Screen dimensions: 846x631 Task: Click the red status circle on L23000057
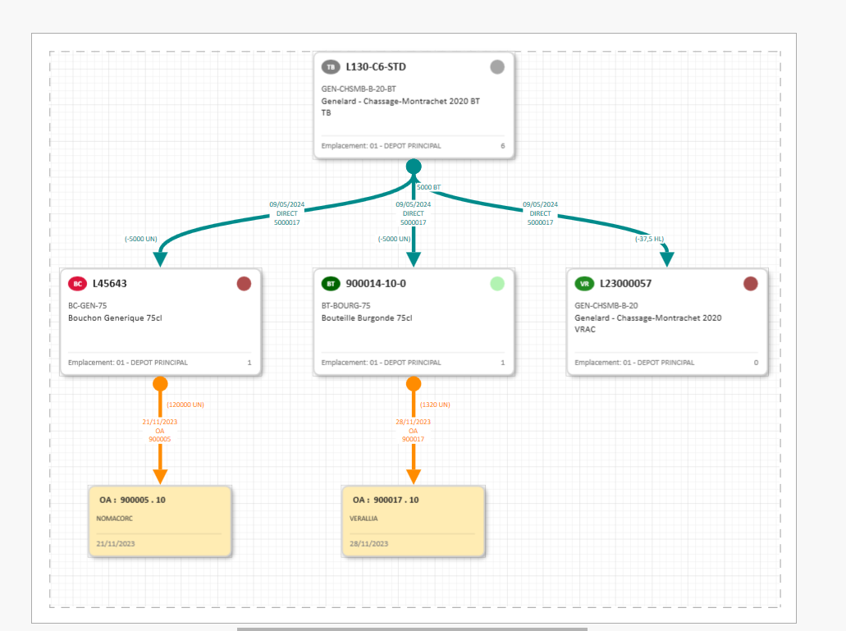[750, 284]
